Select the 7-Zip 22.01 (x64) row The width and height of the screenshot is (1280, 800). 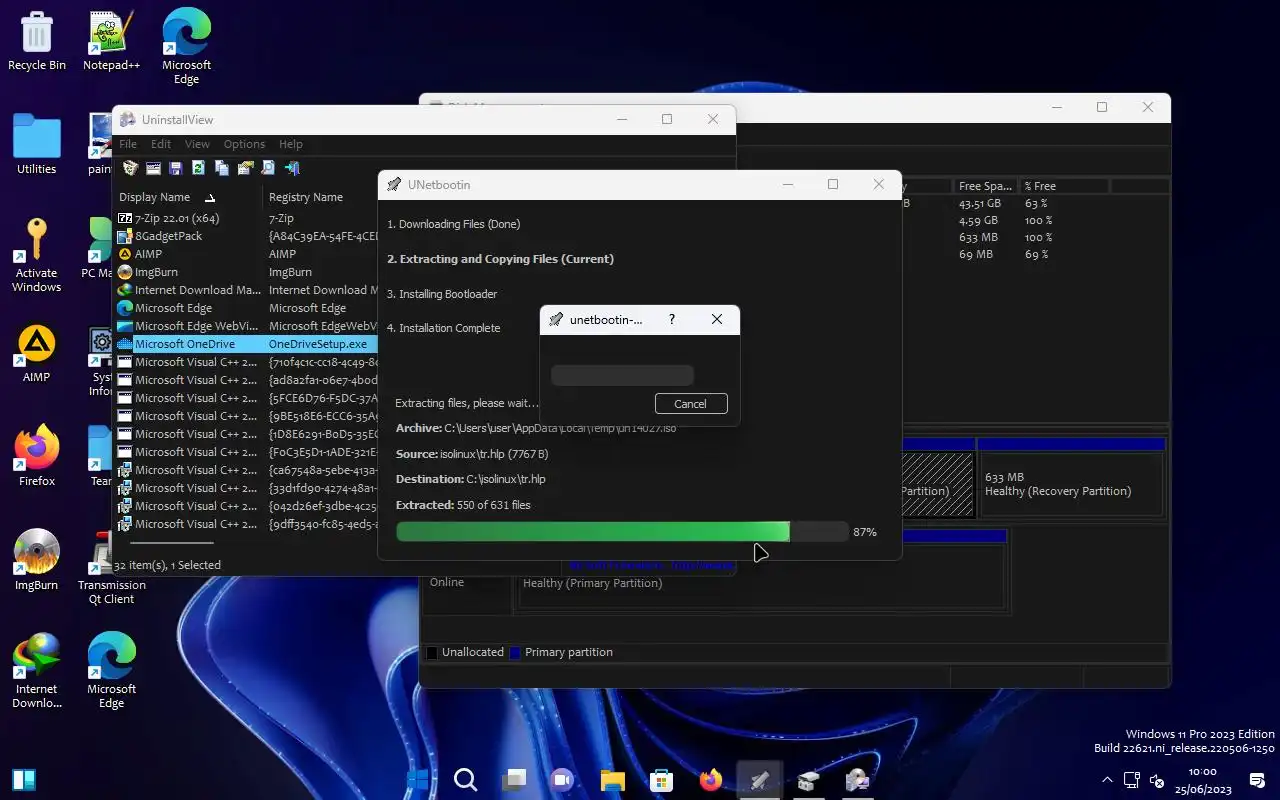pos(246,218)
